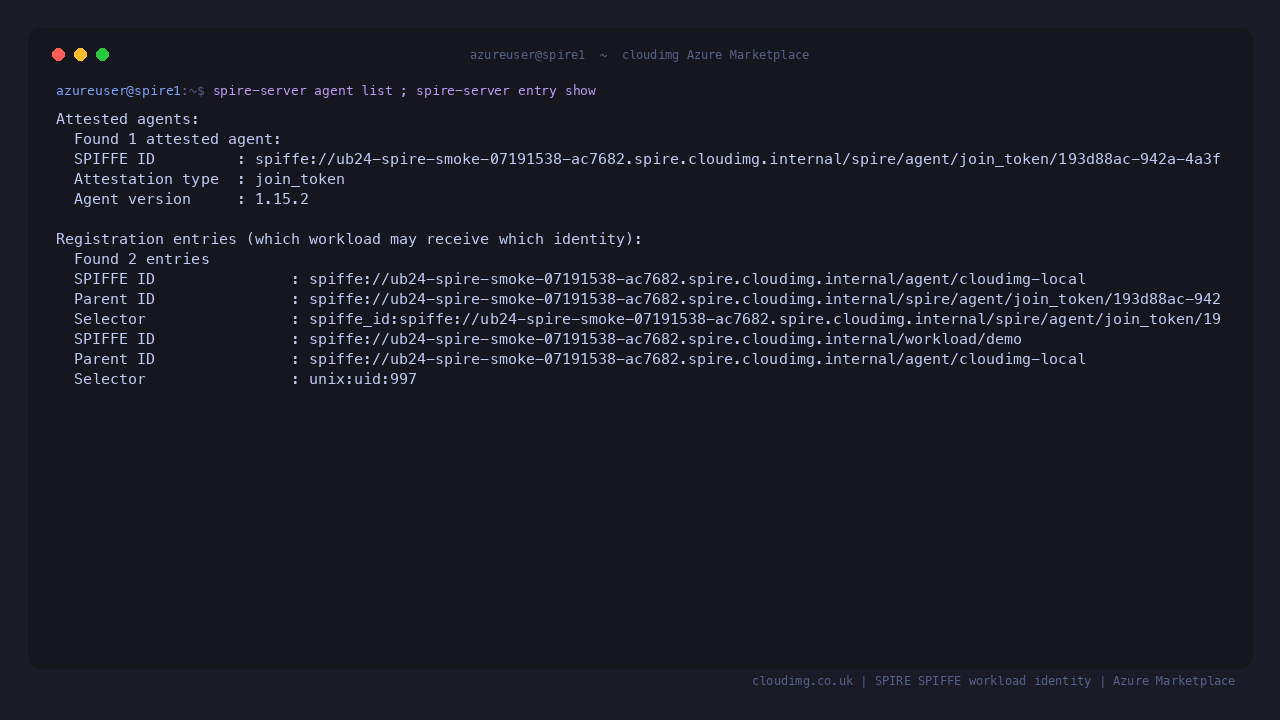Click the Found 1 attested agent line
The image size is (1280, 720).
178,139
